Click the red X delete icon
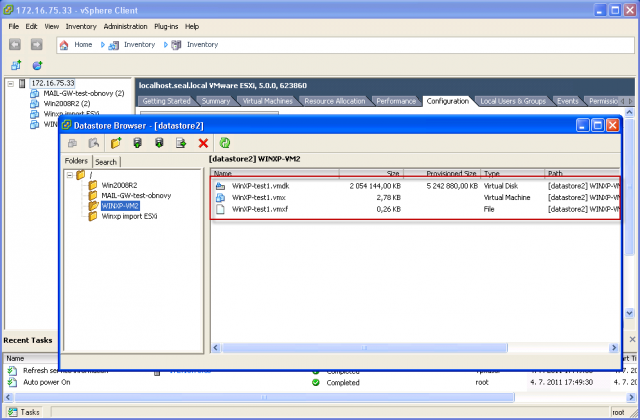This screenshot has height=420, width=640. 203,143
